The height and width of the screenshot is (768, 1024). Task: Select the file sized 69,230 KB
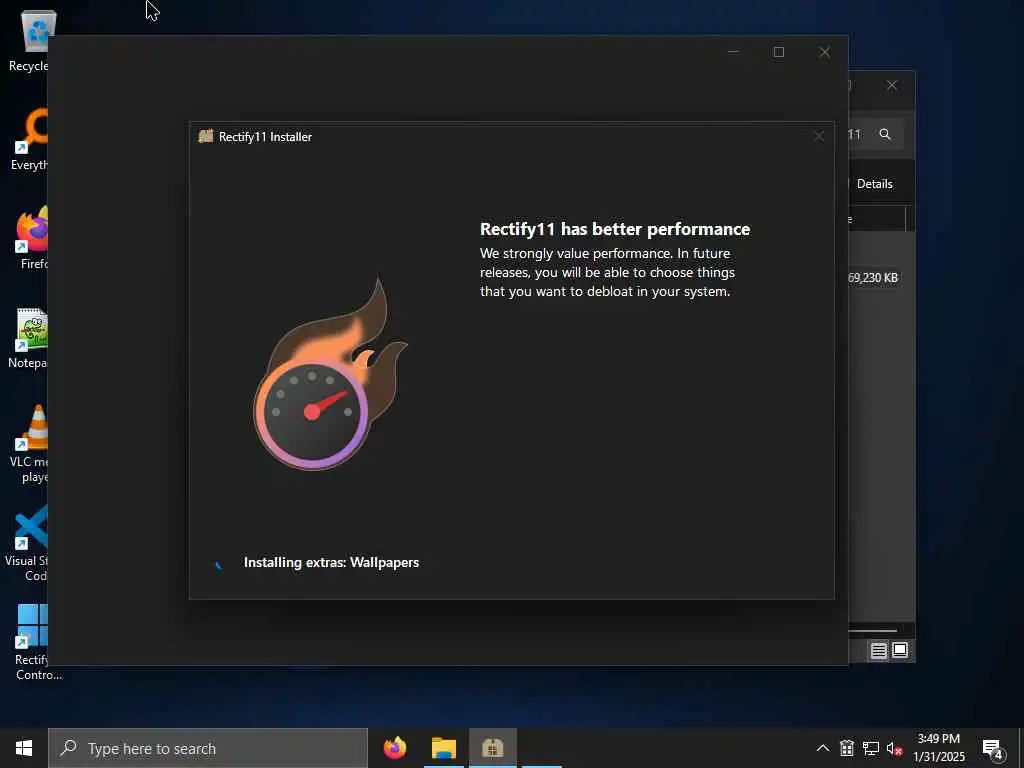pyautogui.click(x=873, y=278)
